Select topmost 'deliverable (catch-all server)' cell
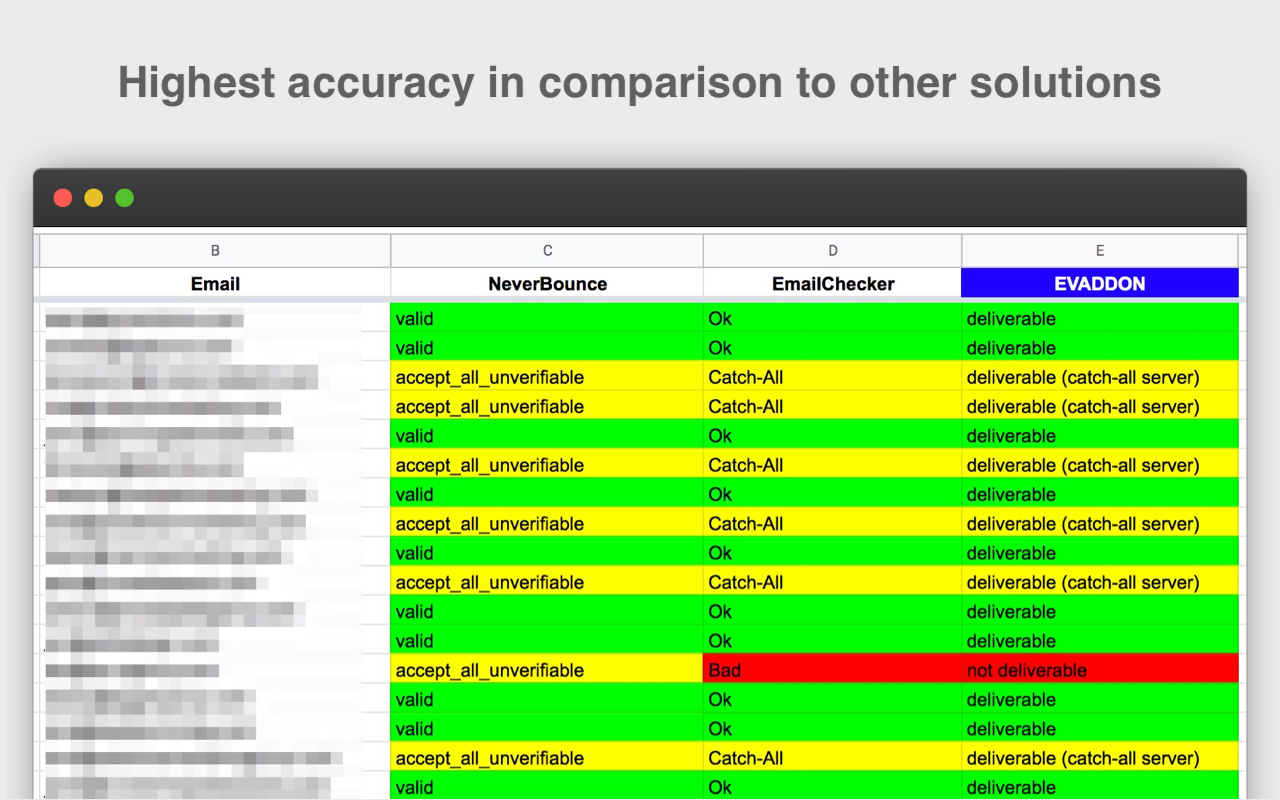Image resolution: width=1280 pixels, height=800 pixels. point(1100,376)
